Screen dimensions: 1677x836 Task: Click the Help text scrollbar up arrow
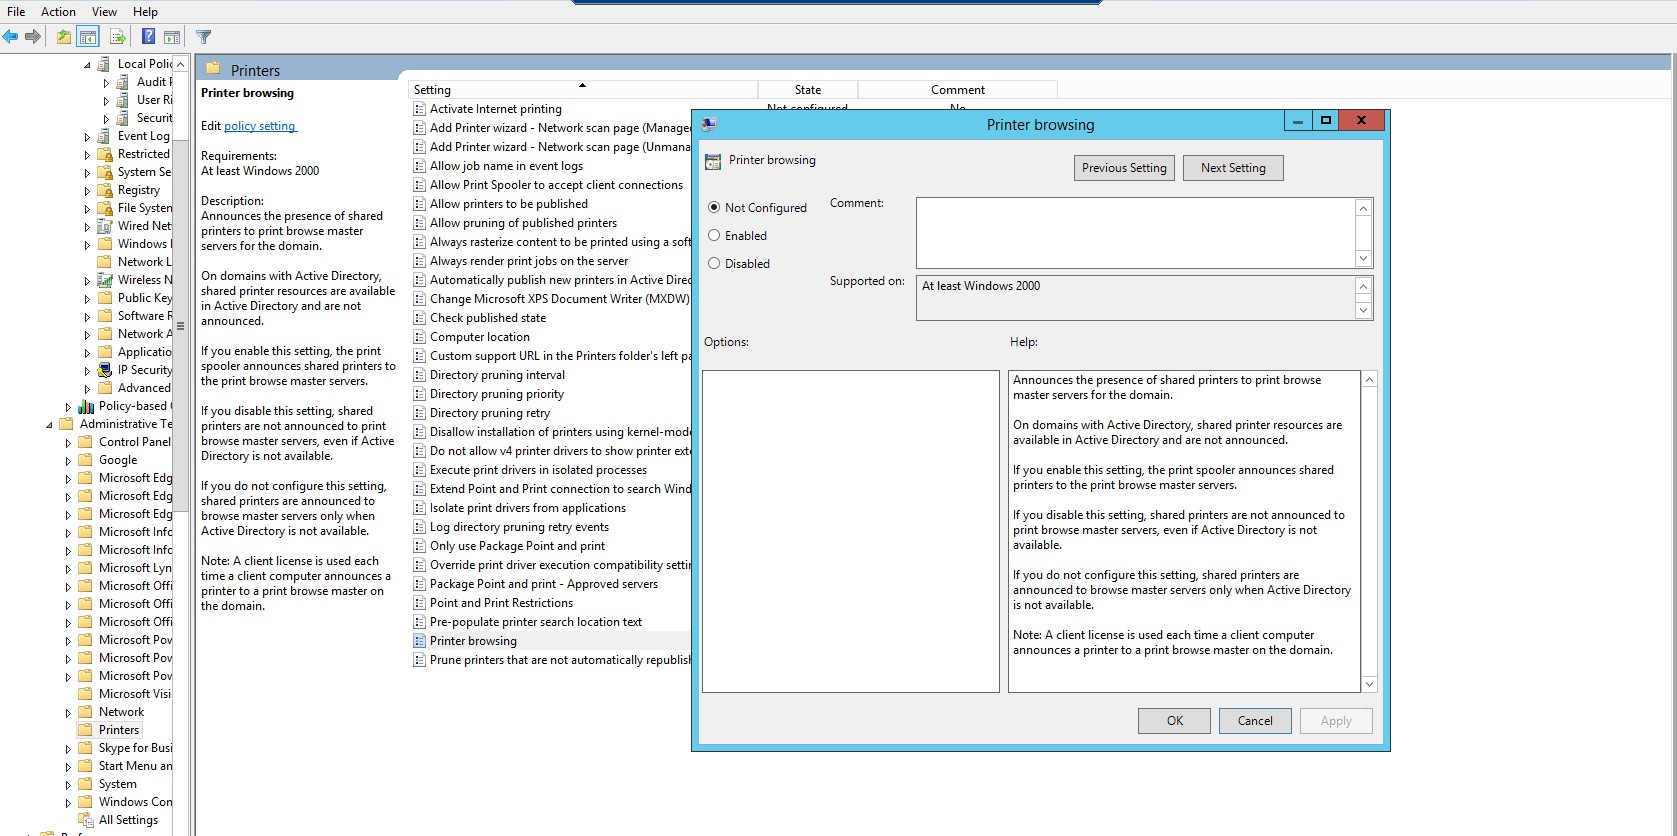(1370, 380)
